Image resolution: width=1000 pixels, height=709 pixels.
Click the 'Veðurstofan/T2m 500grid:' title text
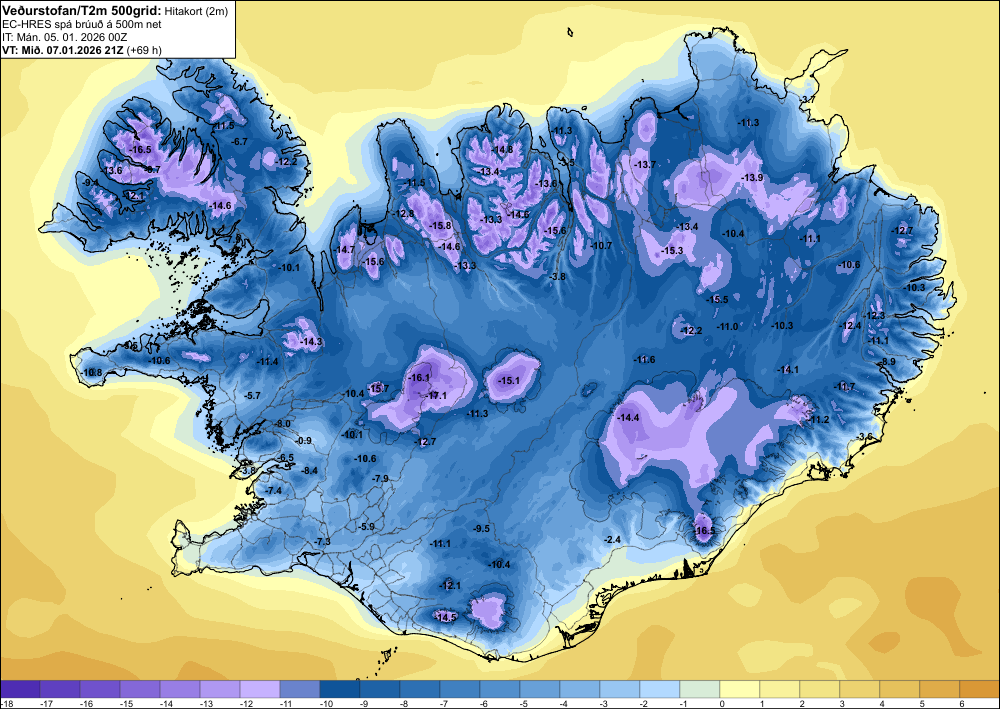pyautogui.click(x=82, y=11)
